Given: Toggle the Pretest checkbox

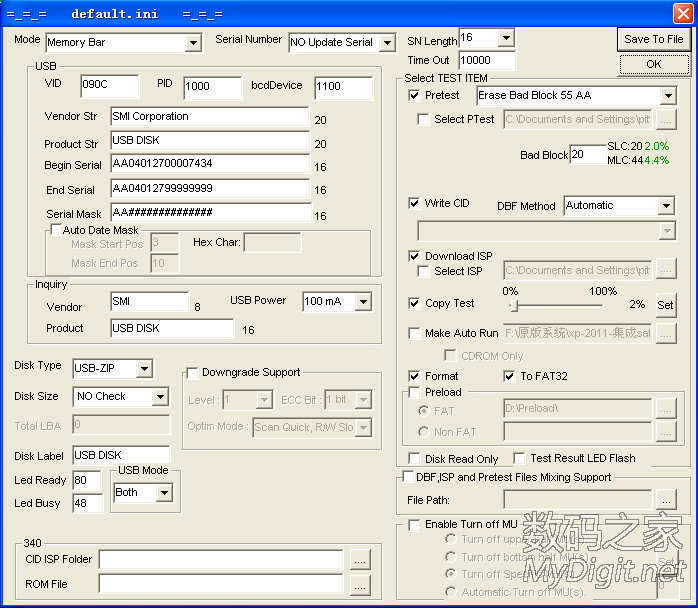Looking at the screenshot, I should (x=414, y=95).
